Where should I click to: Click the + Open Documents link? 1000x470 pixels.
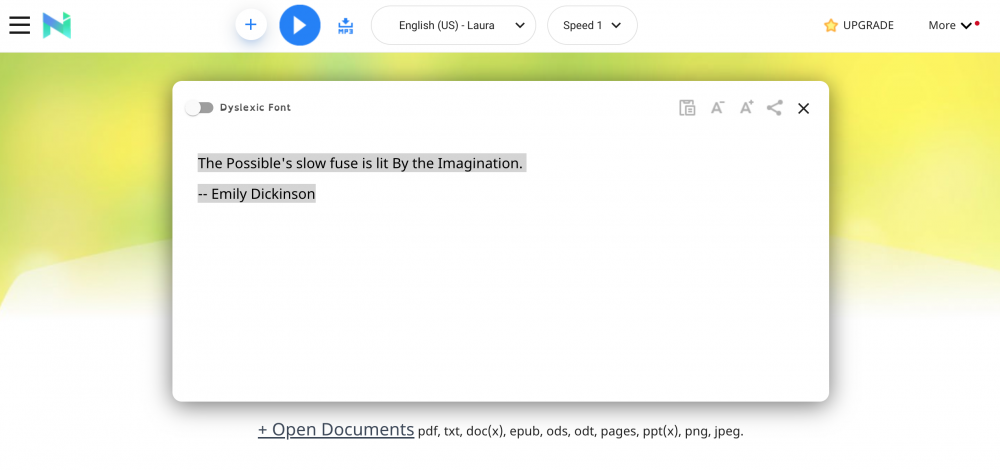click(336, 429)
